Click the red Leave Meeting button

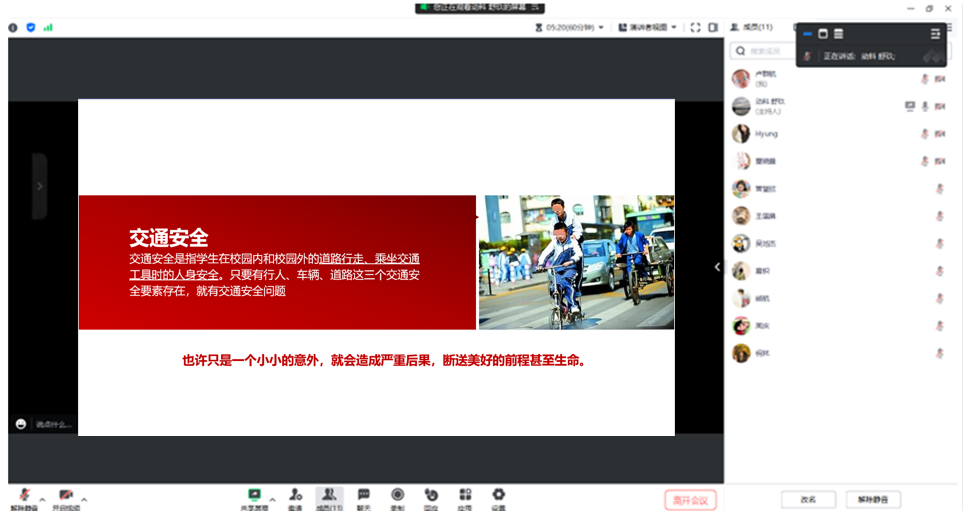[x=690, y=500]
